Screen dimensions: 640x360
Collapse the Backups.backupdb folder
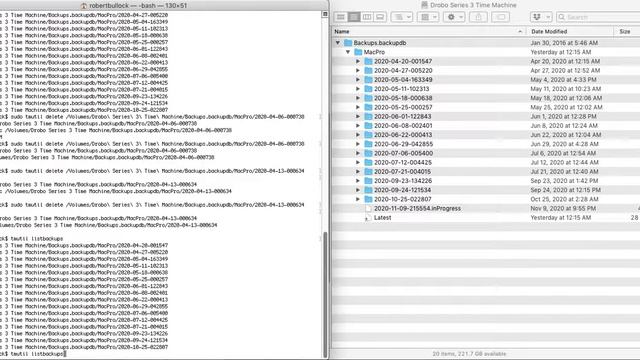point(338,42)
